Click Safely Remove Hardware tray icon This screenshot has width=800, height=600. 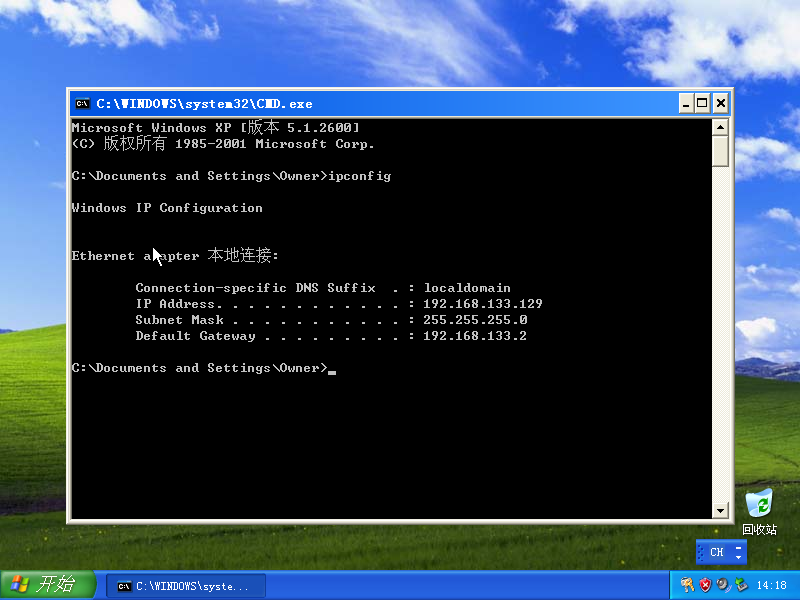(741, 585)
